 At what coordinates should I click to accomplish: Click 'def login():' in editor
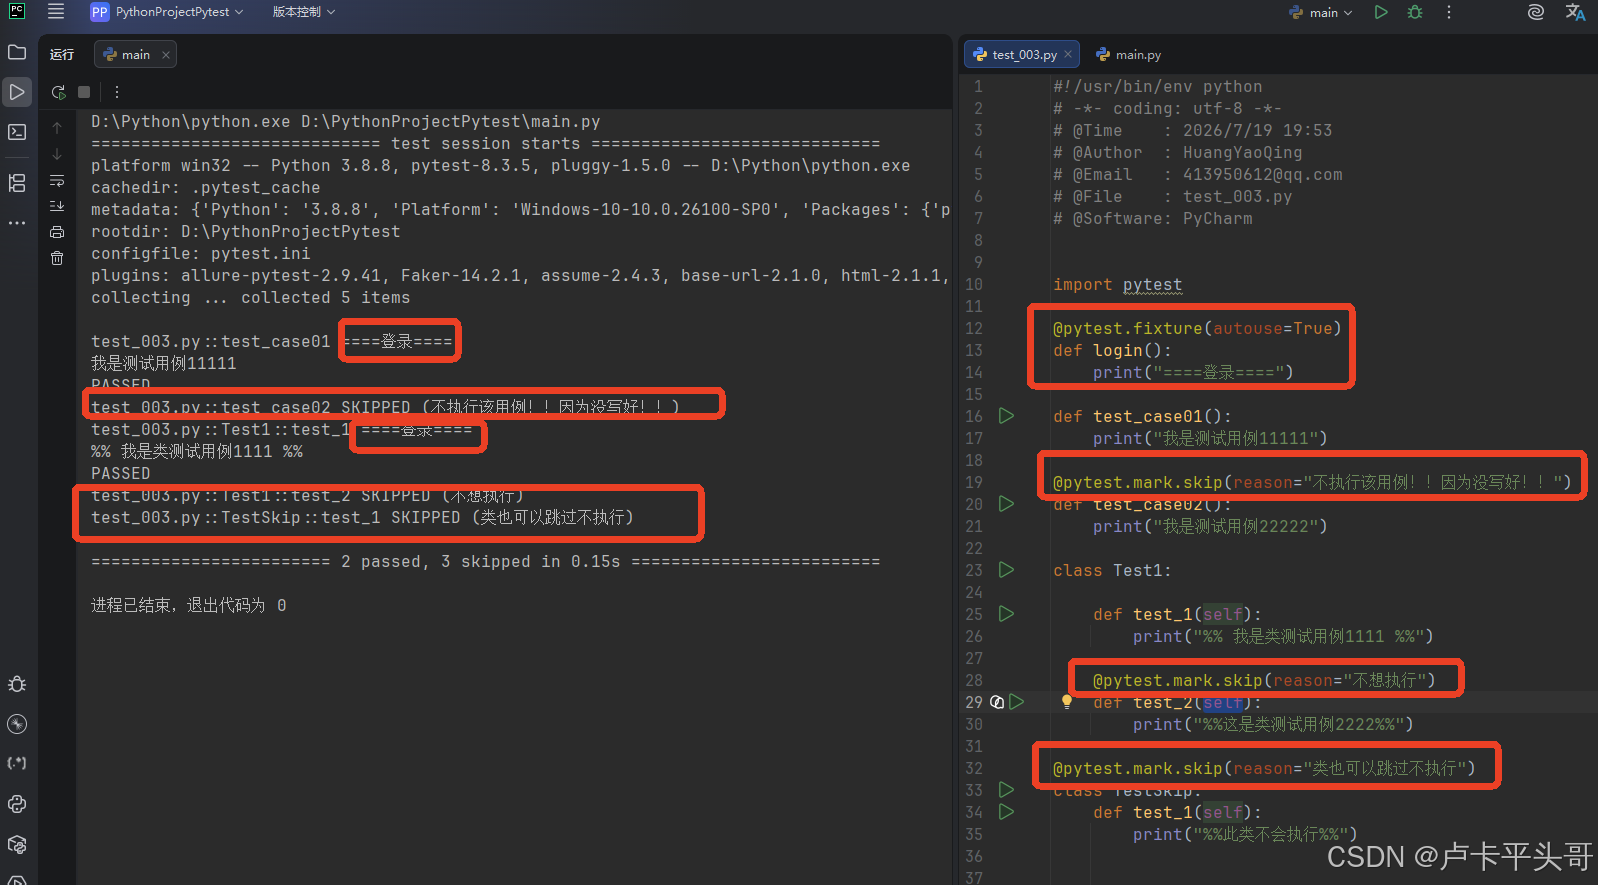click(x=1112, y=351)
